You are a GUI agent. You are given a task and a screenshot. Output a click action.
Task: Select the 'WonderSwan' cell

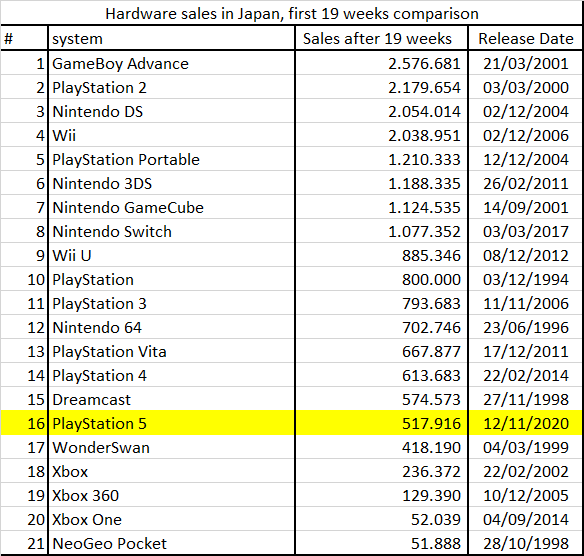click(x=101, y=448)
